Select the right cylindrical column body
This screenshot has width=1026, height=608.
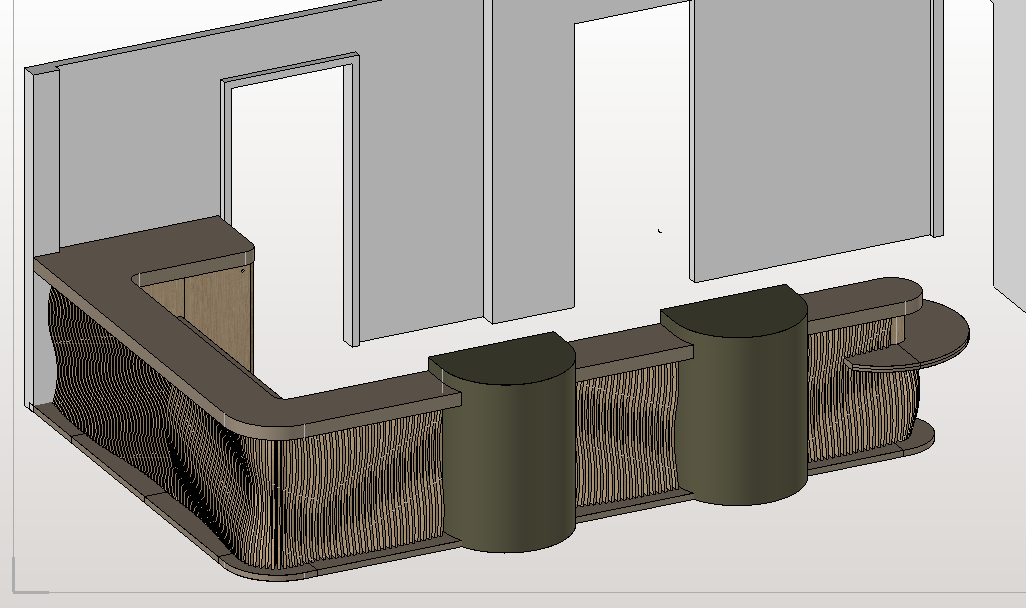[748, 420]
